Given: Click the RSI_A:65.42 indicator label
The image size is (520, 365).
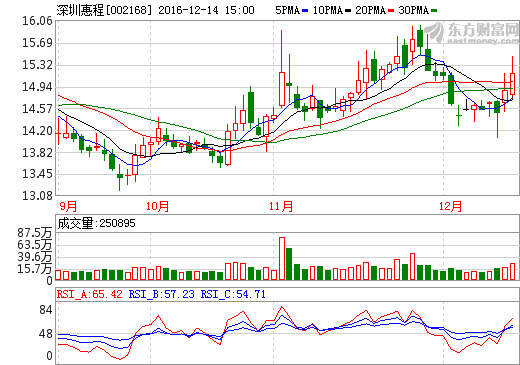Looking at the screenshot, I should pos(90,294).
